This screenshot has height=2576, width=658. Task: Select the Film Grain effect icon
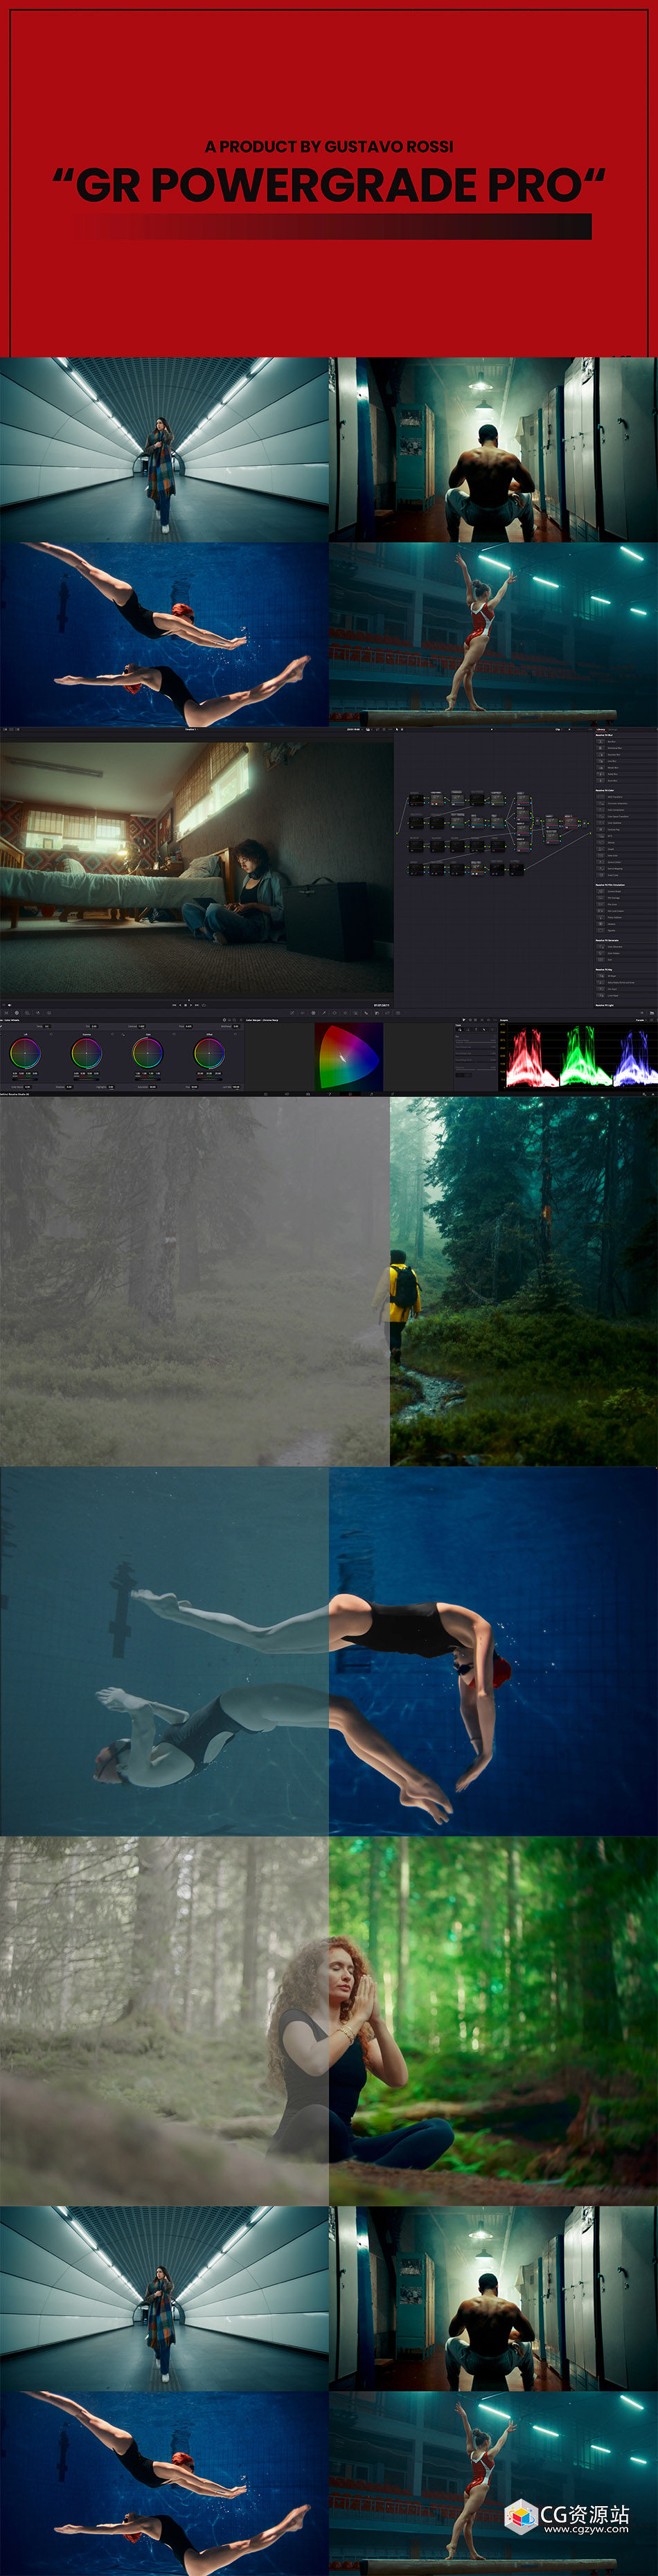click(x=601, y=905)
